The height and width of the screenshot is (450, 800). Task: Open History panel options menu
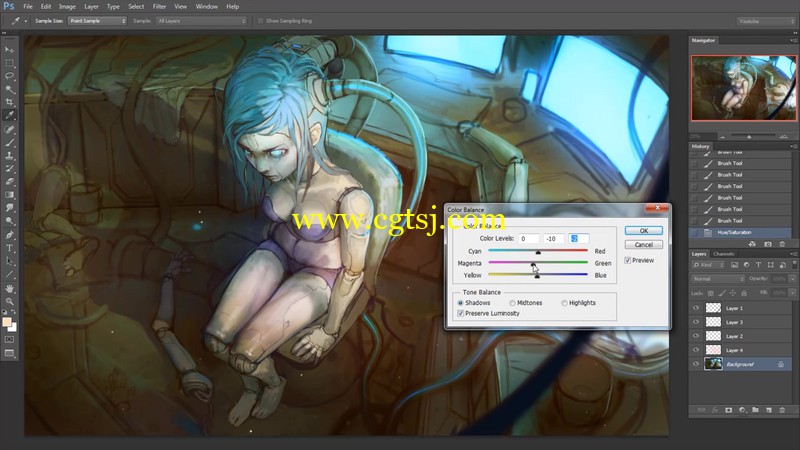(x=793, y=146)
